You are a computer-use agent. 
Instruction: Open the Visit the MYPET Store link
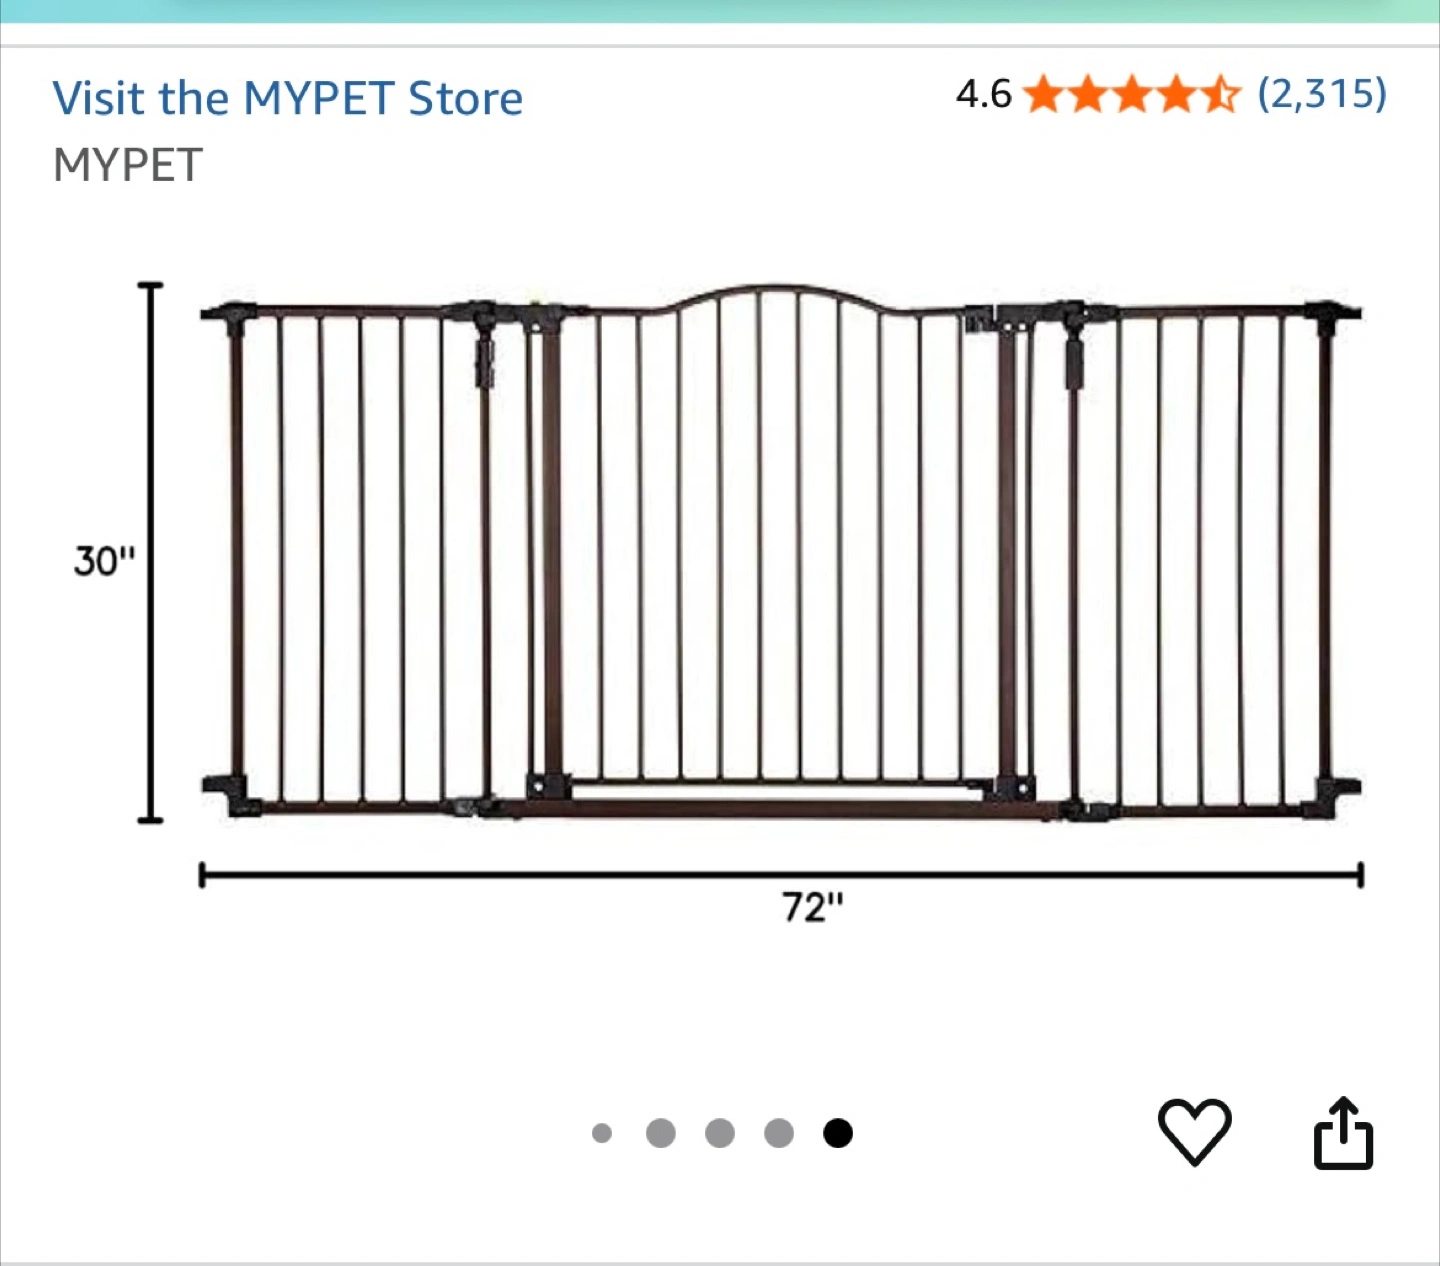[x=288, y=98]
